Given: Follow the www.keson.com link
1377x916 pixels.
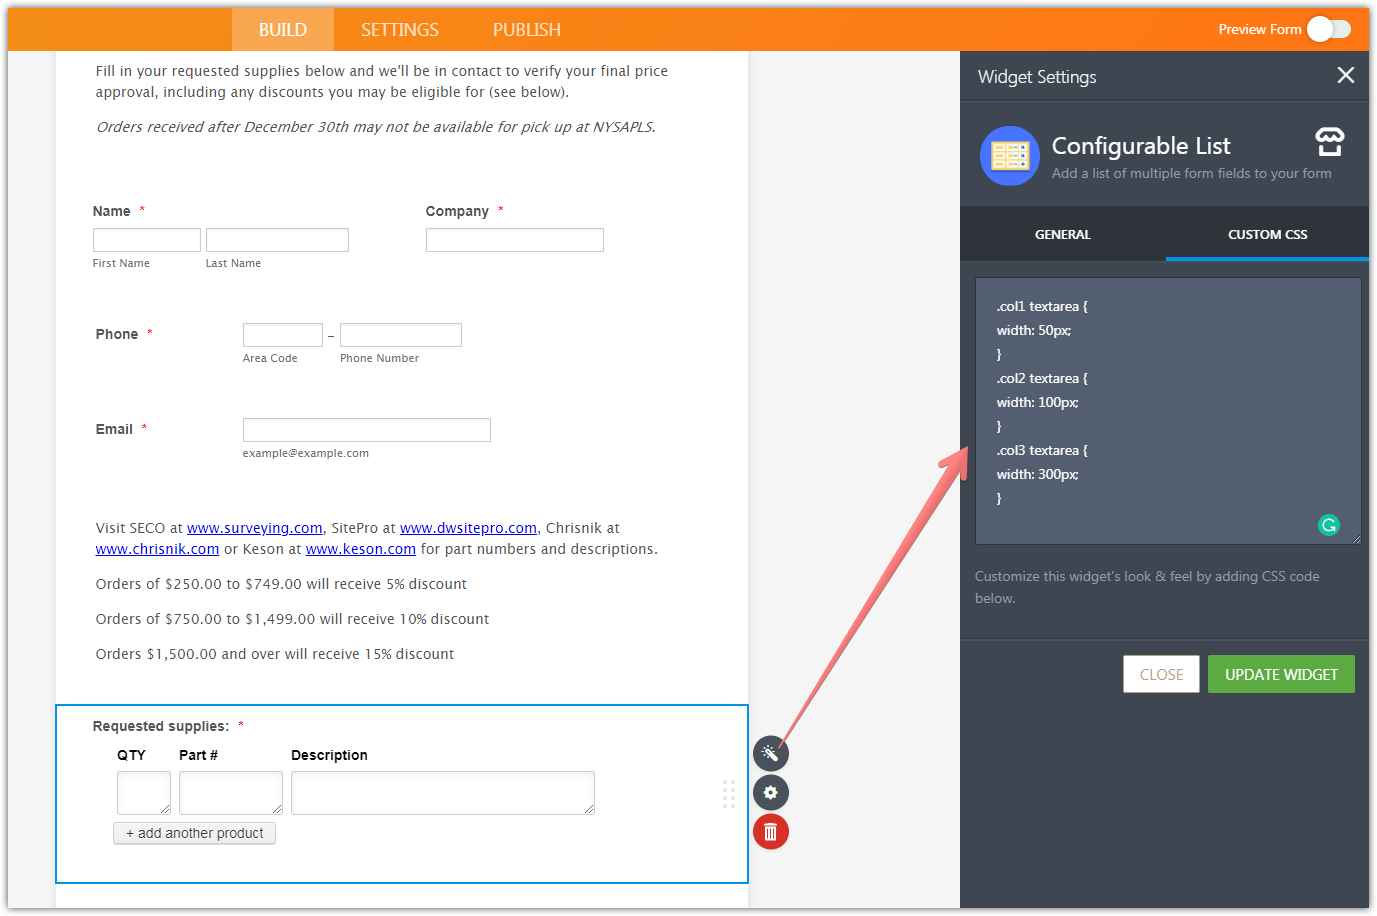Looking at the screenshot, I should click(360, 549).
